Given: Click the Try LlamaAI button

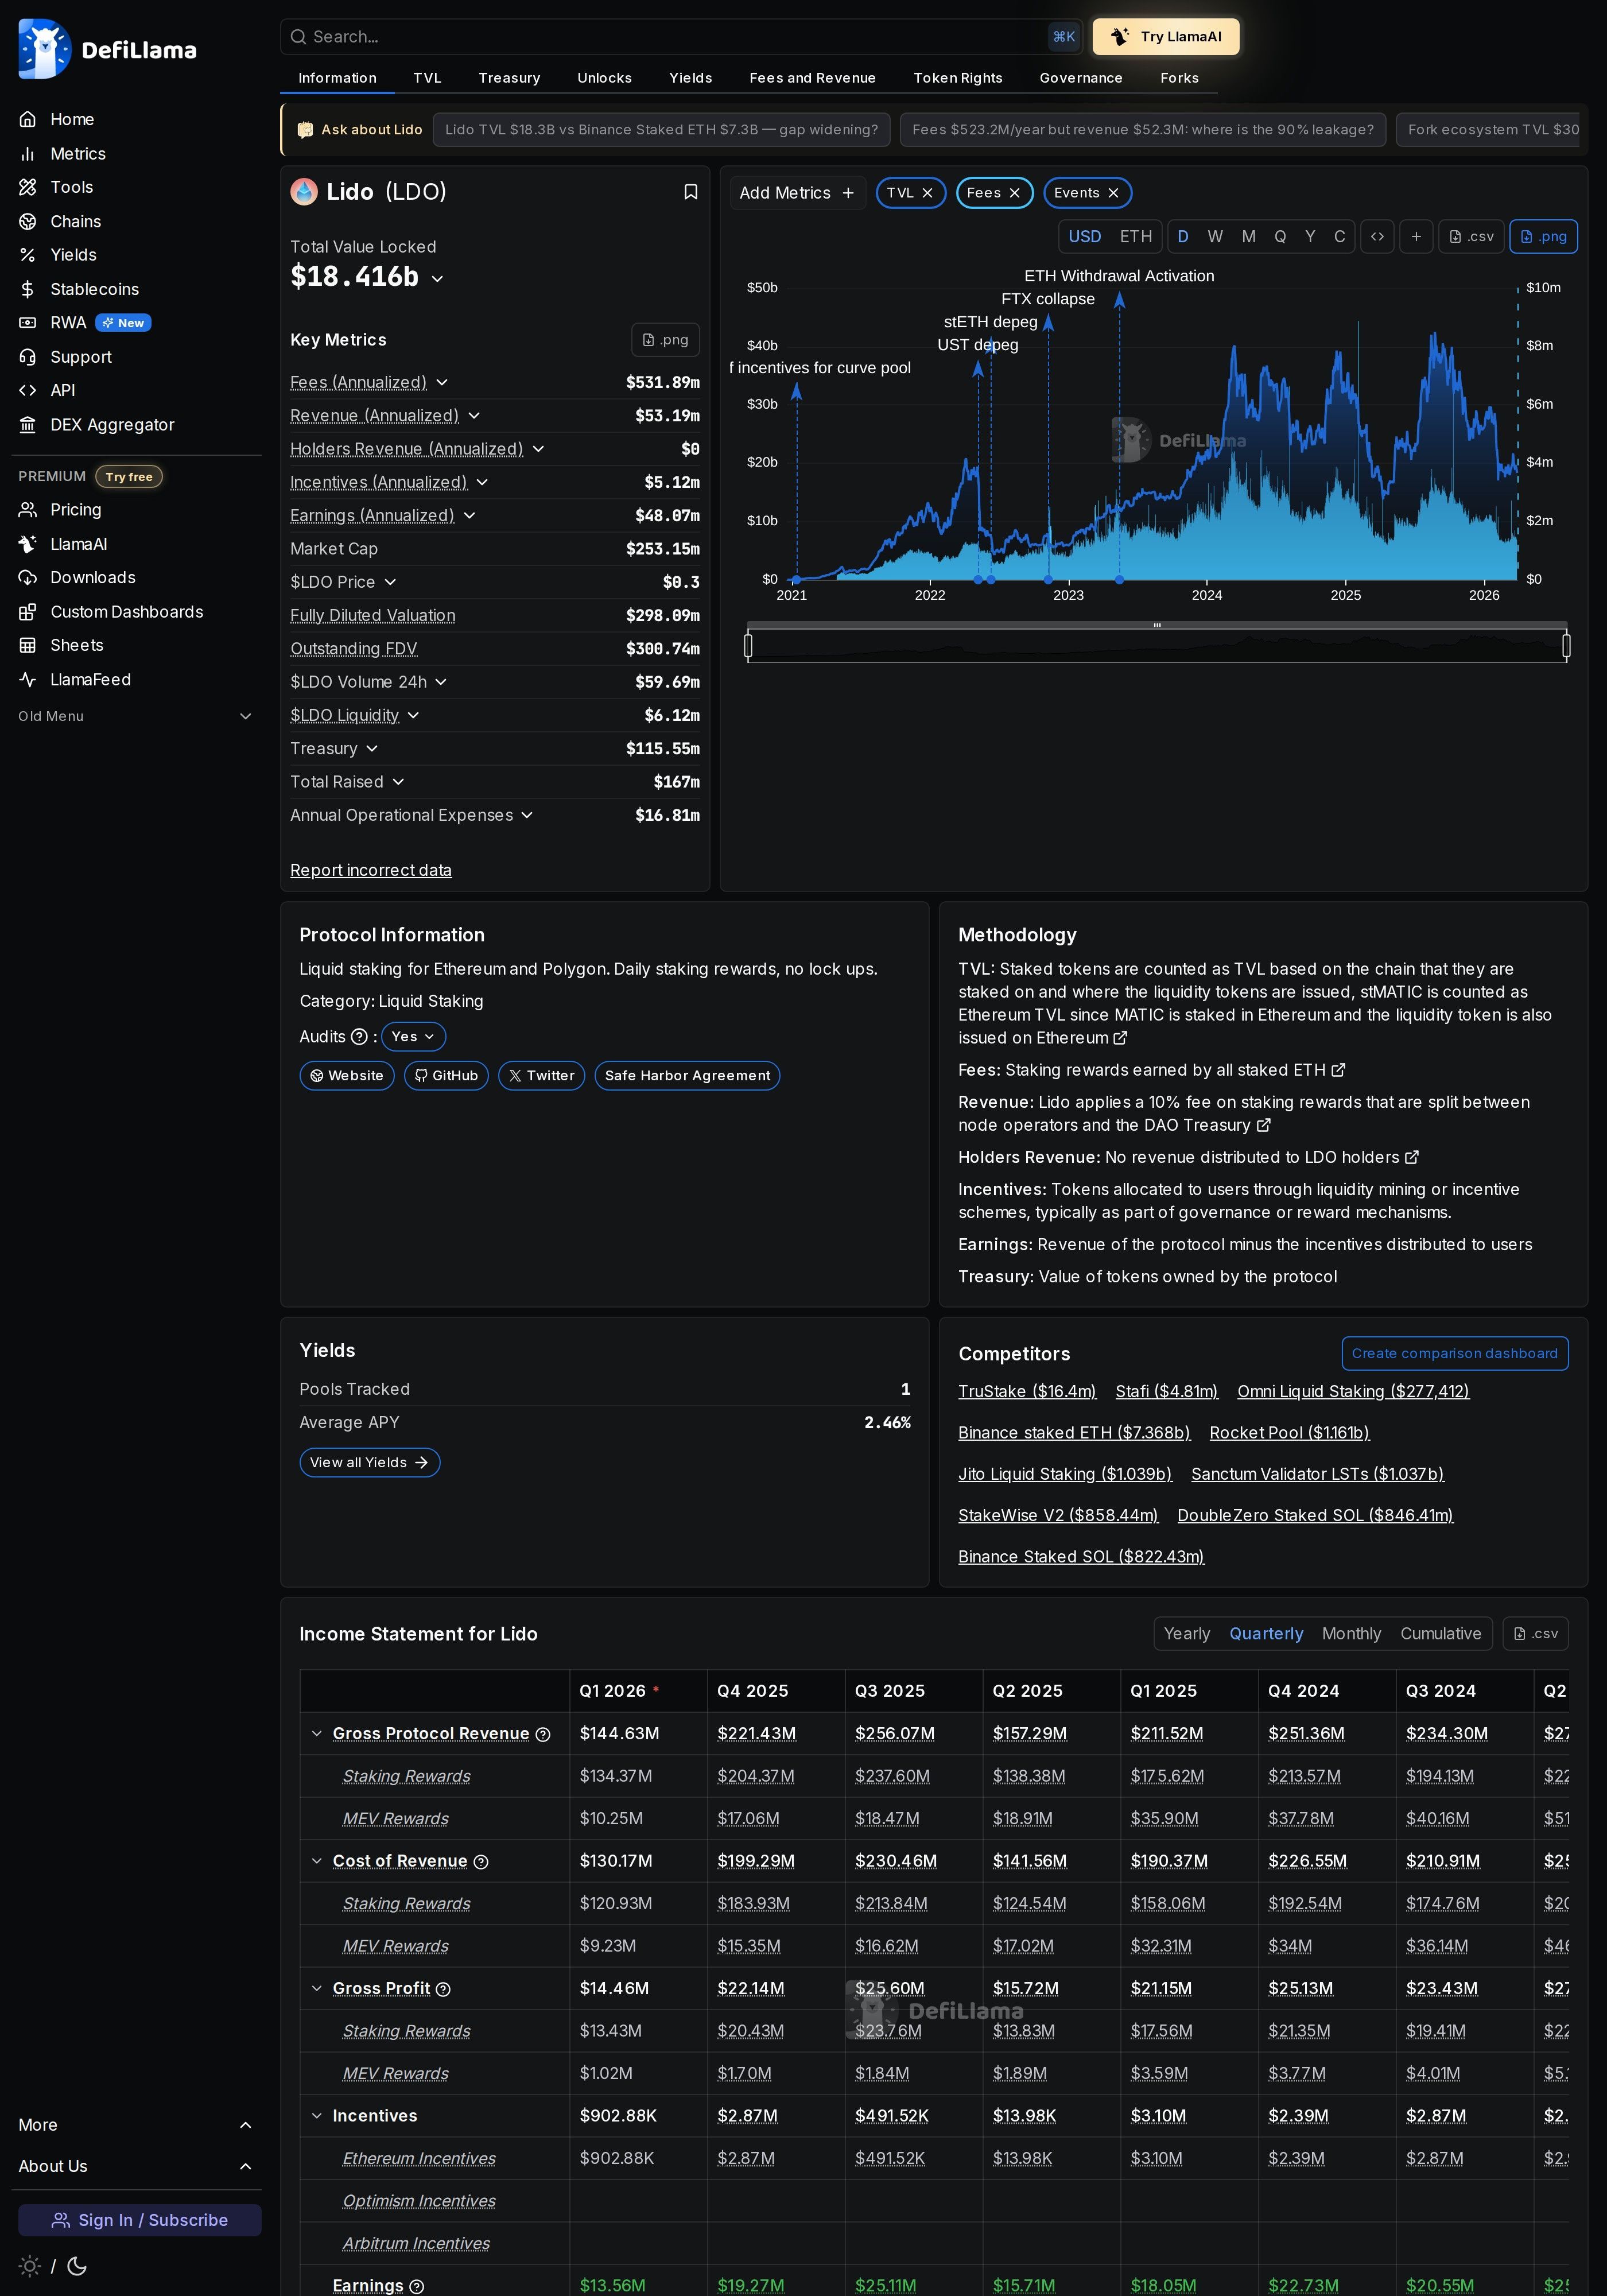Looking at the screenshot, I should pyautogui.click(x=1165, y=36).
